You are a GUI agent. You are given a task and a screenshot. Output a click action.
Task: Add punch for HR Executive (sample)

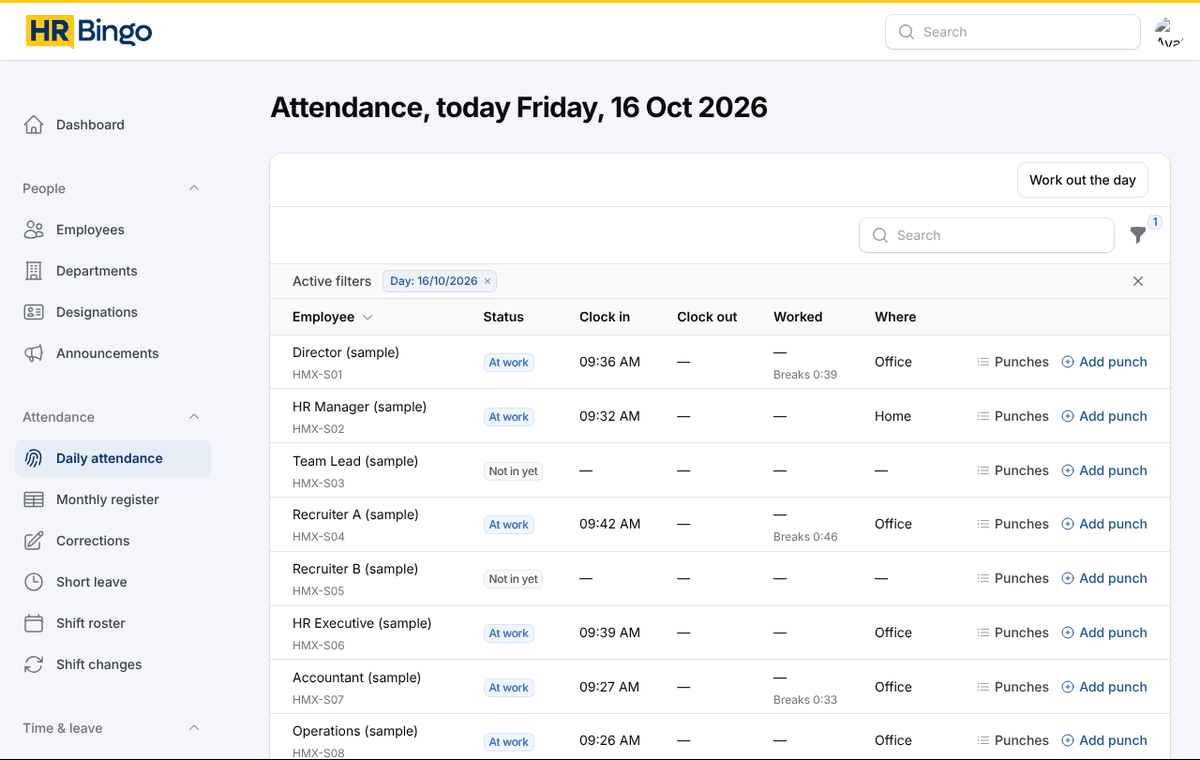[1104, 632]
